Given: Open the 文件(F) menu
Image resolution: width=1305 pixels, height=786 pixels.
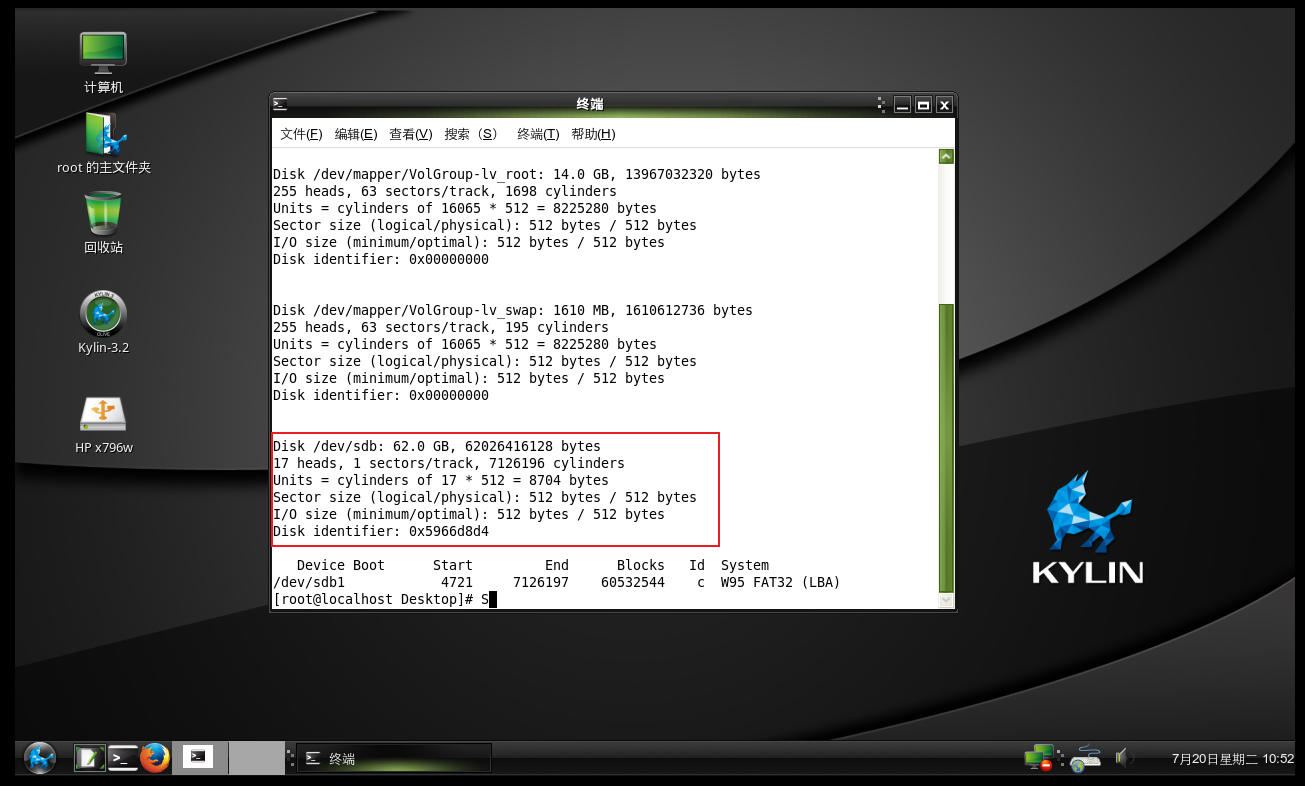Looking at the screenshot, I should pos(299,133).
